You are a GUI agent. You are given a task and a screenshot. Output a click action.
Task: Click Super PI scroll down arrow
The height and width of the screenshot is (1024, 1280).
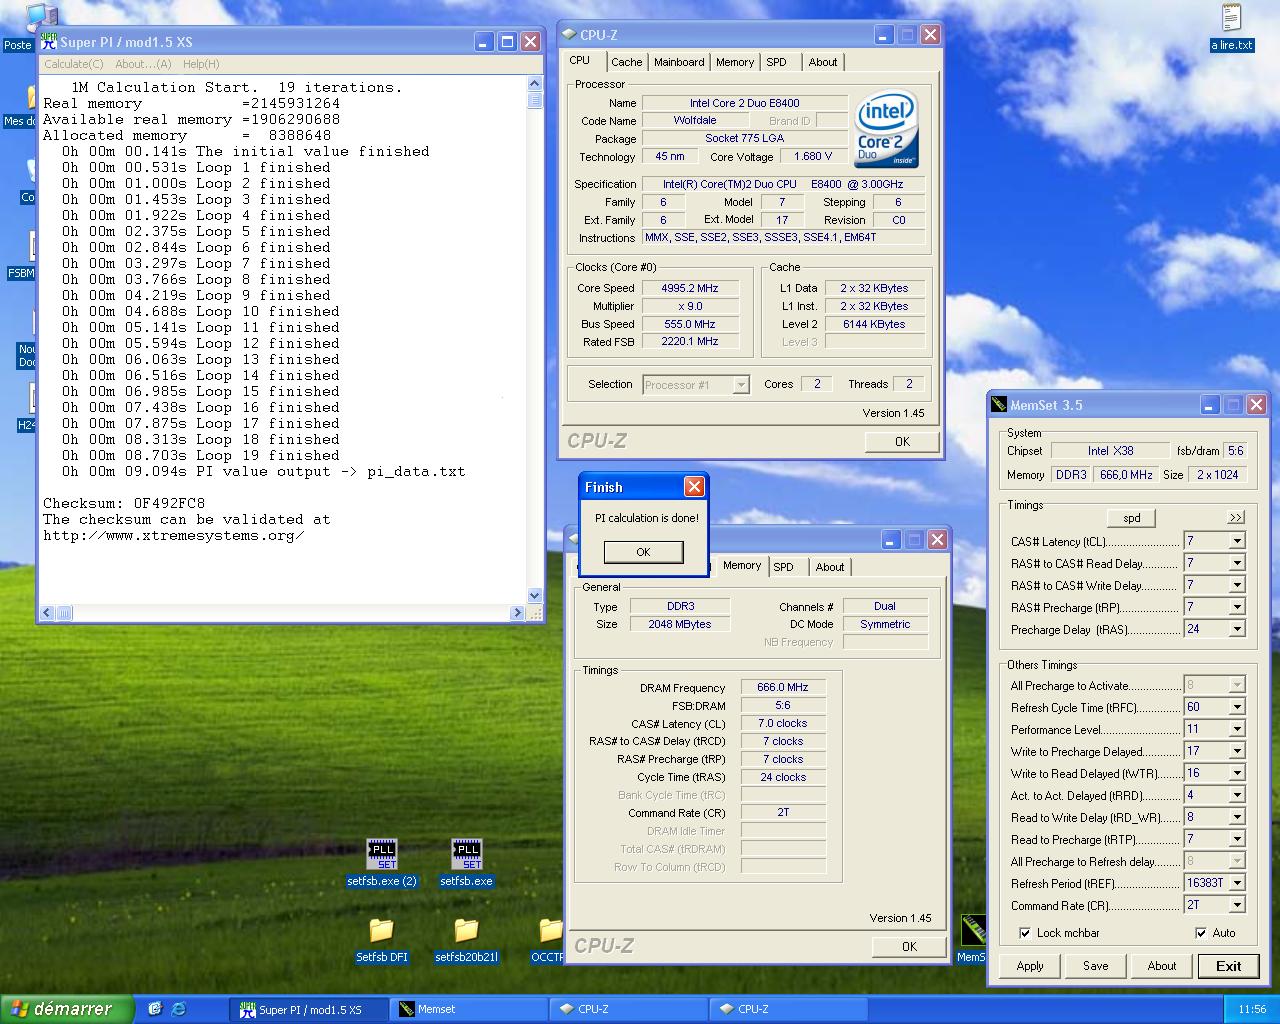pos(535,595)
